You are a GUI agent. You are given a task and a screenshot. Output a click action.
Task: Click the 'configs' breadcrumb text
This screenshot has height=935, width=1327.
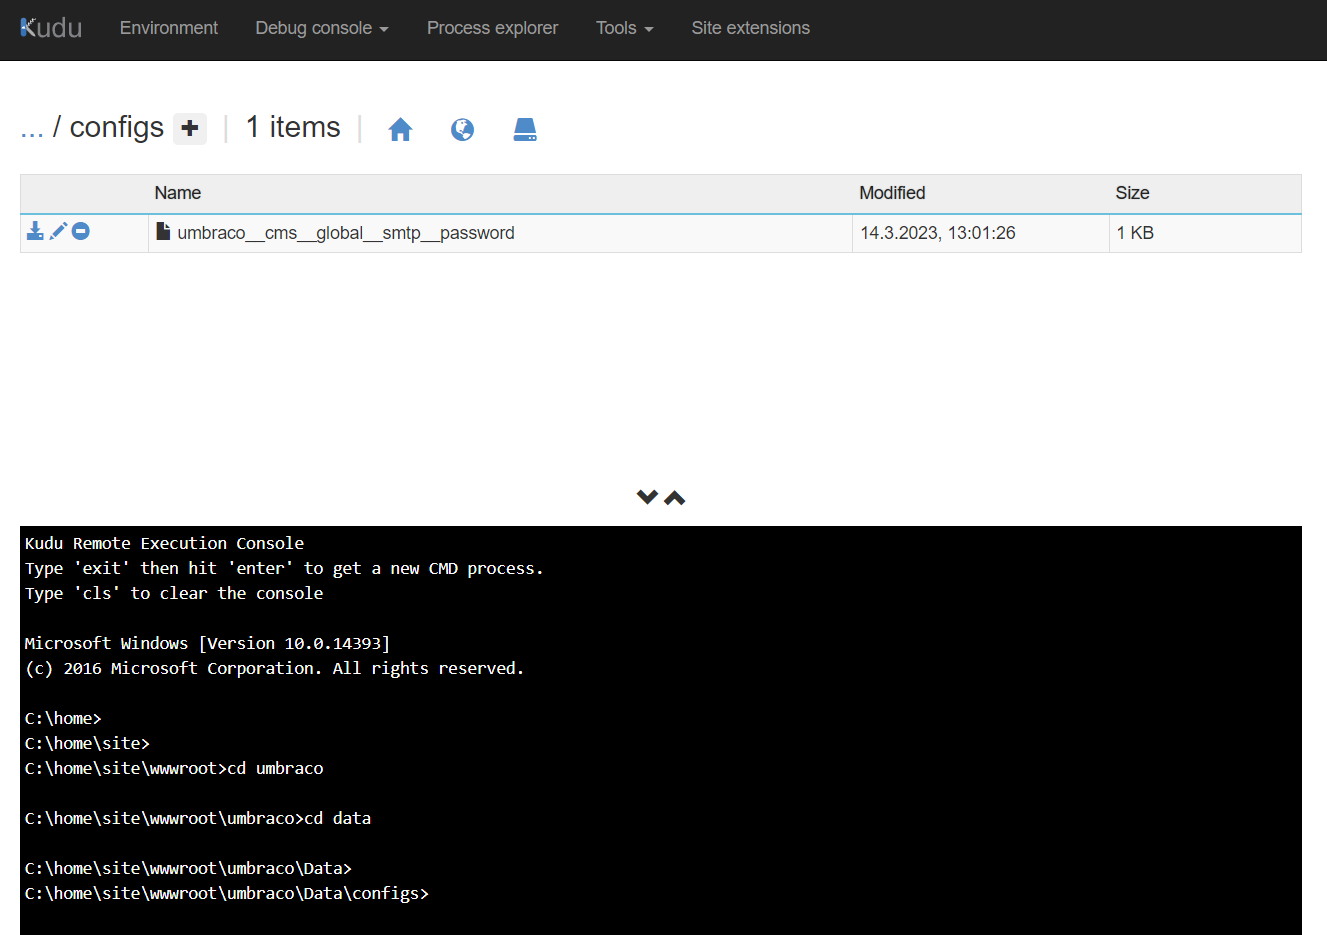point(116,127)
